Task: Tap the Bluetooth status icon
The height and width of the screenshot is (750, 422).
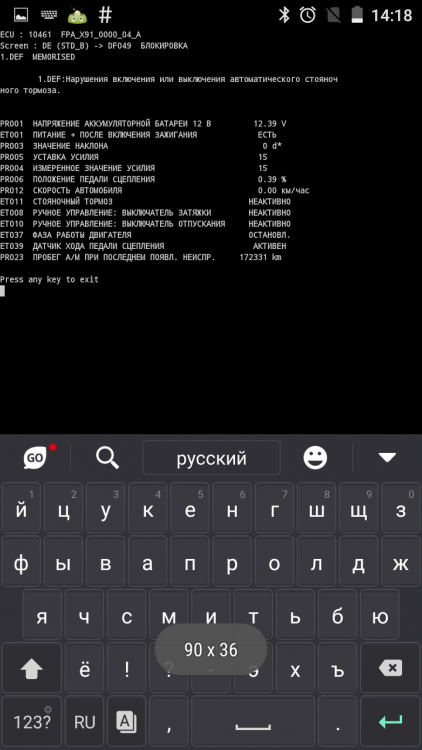Action: (x=284, y=15)
